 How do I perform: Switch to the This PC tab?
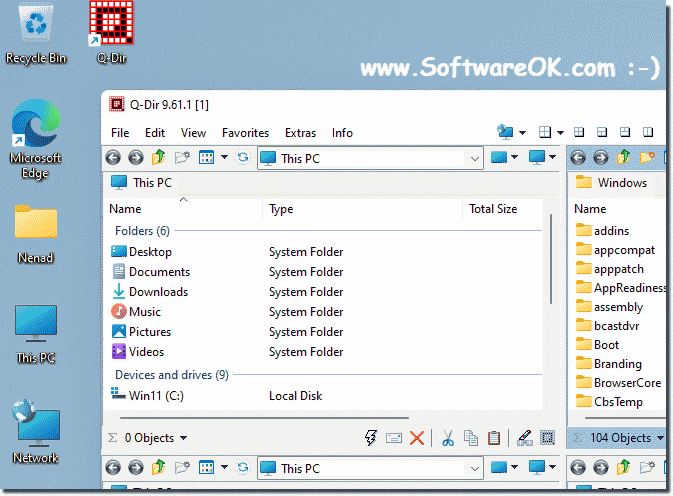[x=142, y=183]
